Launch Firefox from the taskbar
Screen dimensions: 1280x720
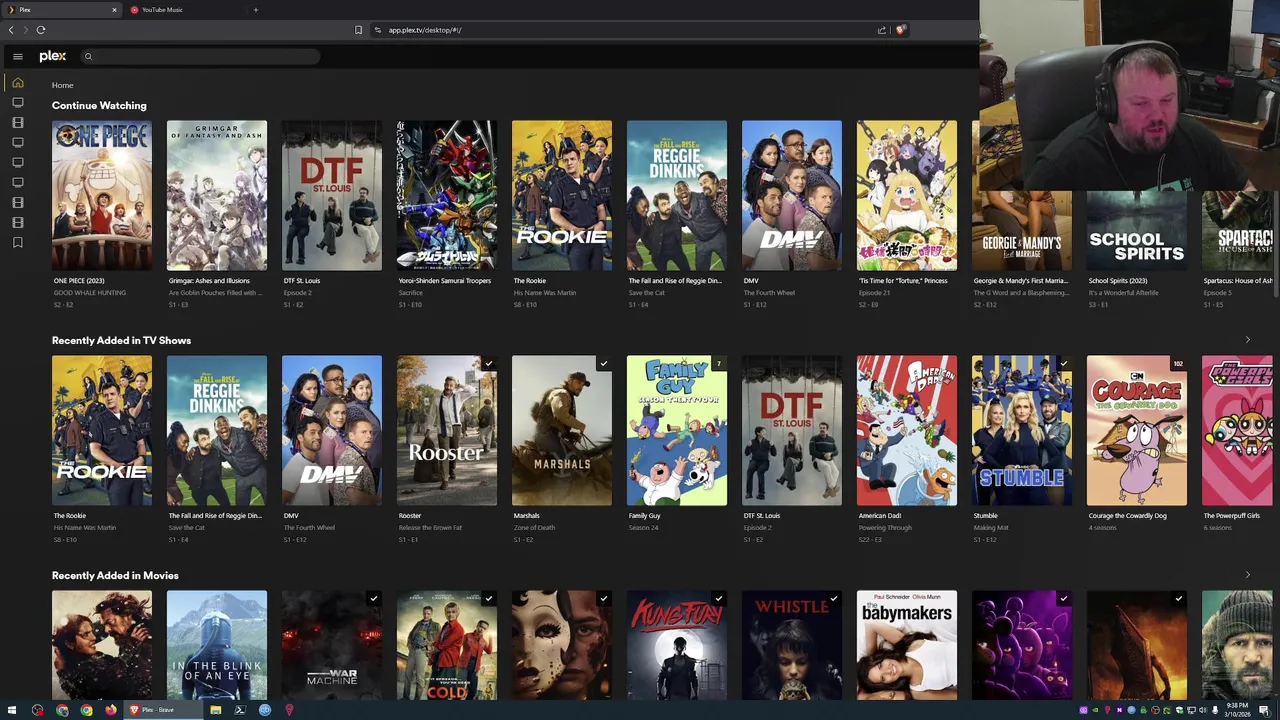[111, 710]
